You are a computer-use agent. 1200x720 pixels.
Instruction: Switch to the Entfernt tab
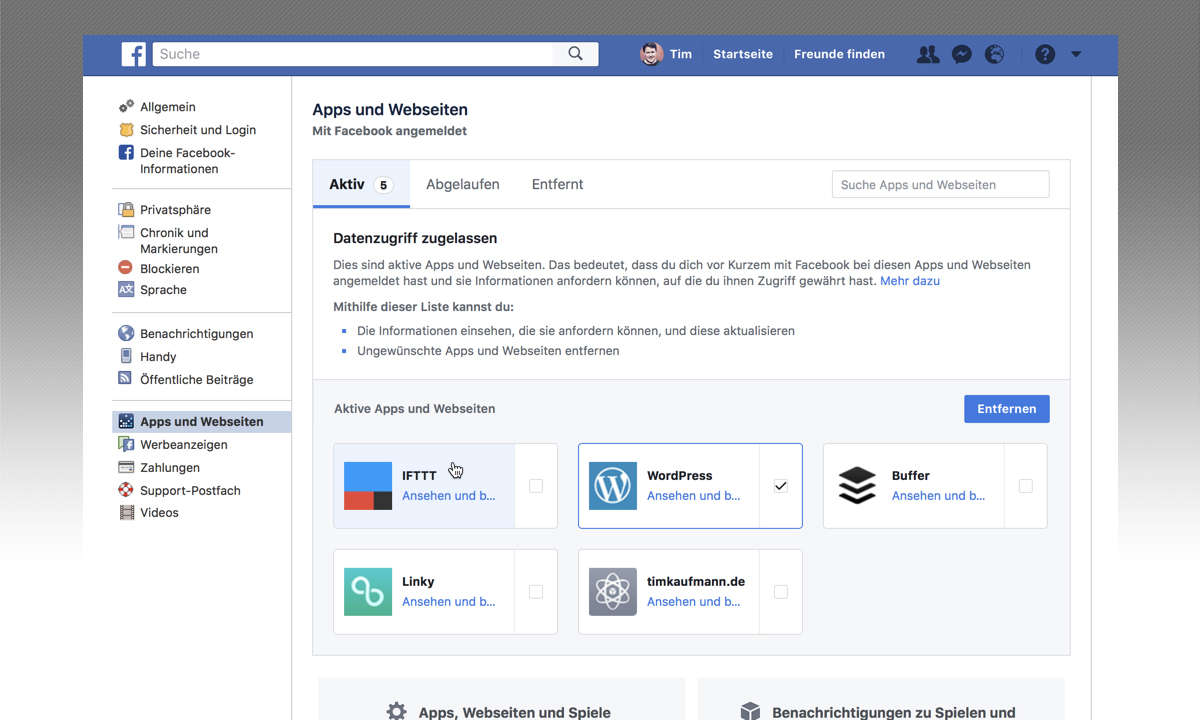(x=557, y=184)
